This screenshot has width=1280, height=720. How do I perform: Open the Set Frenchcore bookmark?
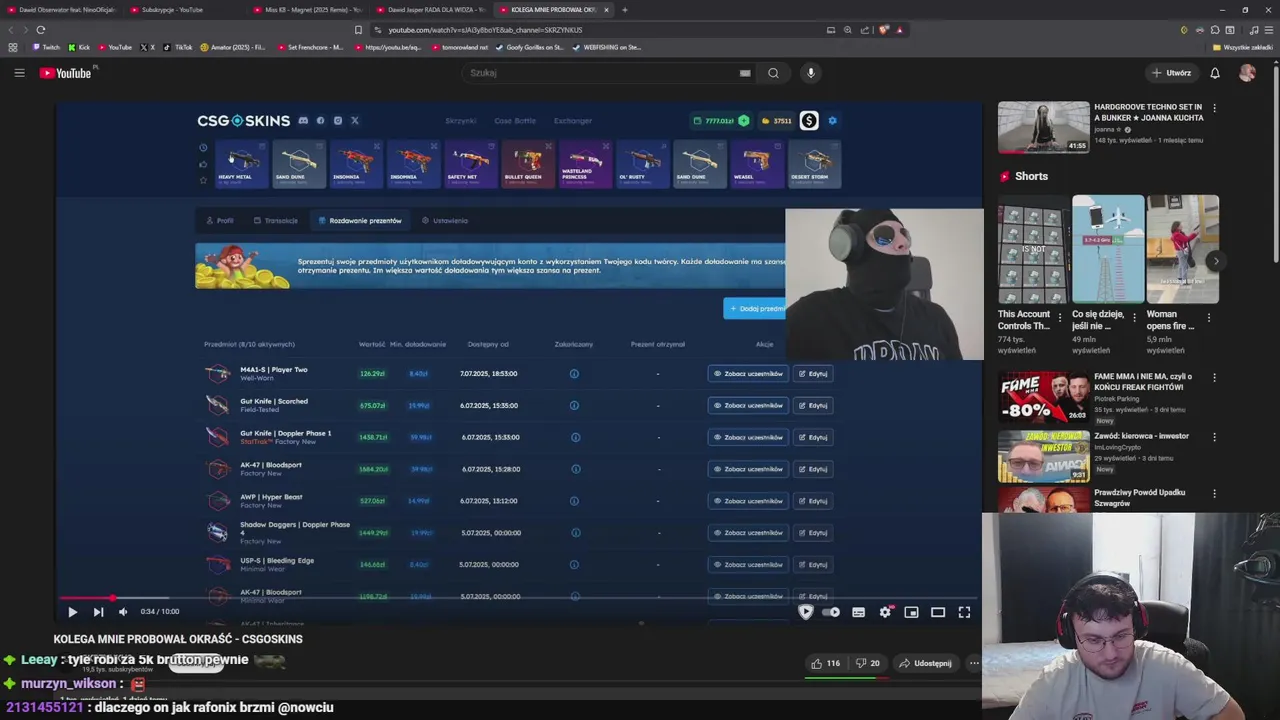click(x=311, y=47)
